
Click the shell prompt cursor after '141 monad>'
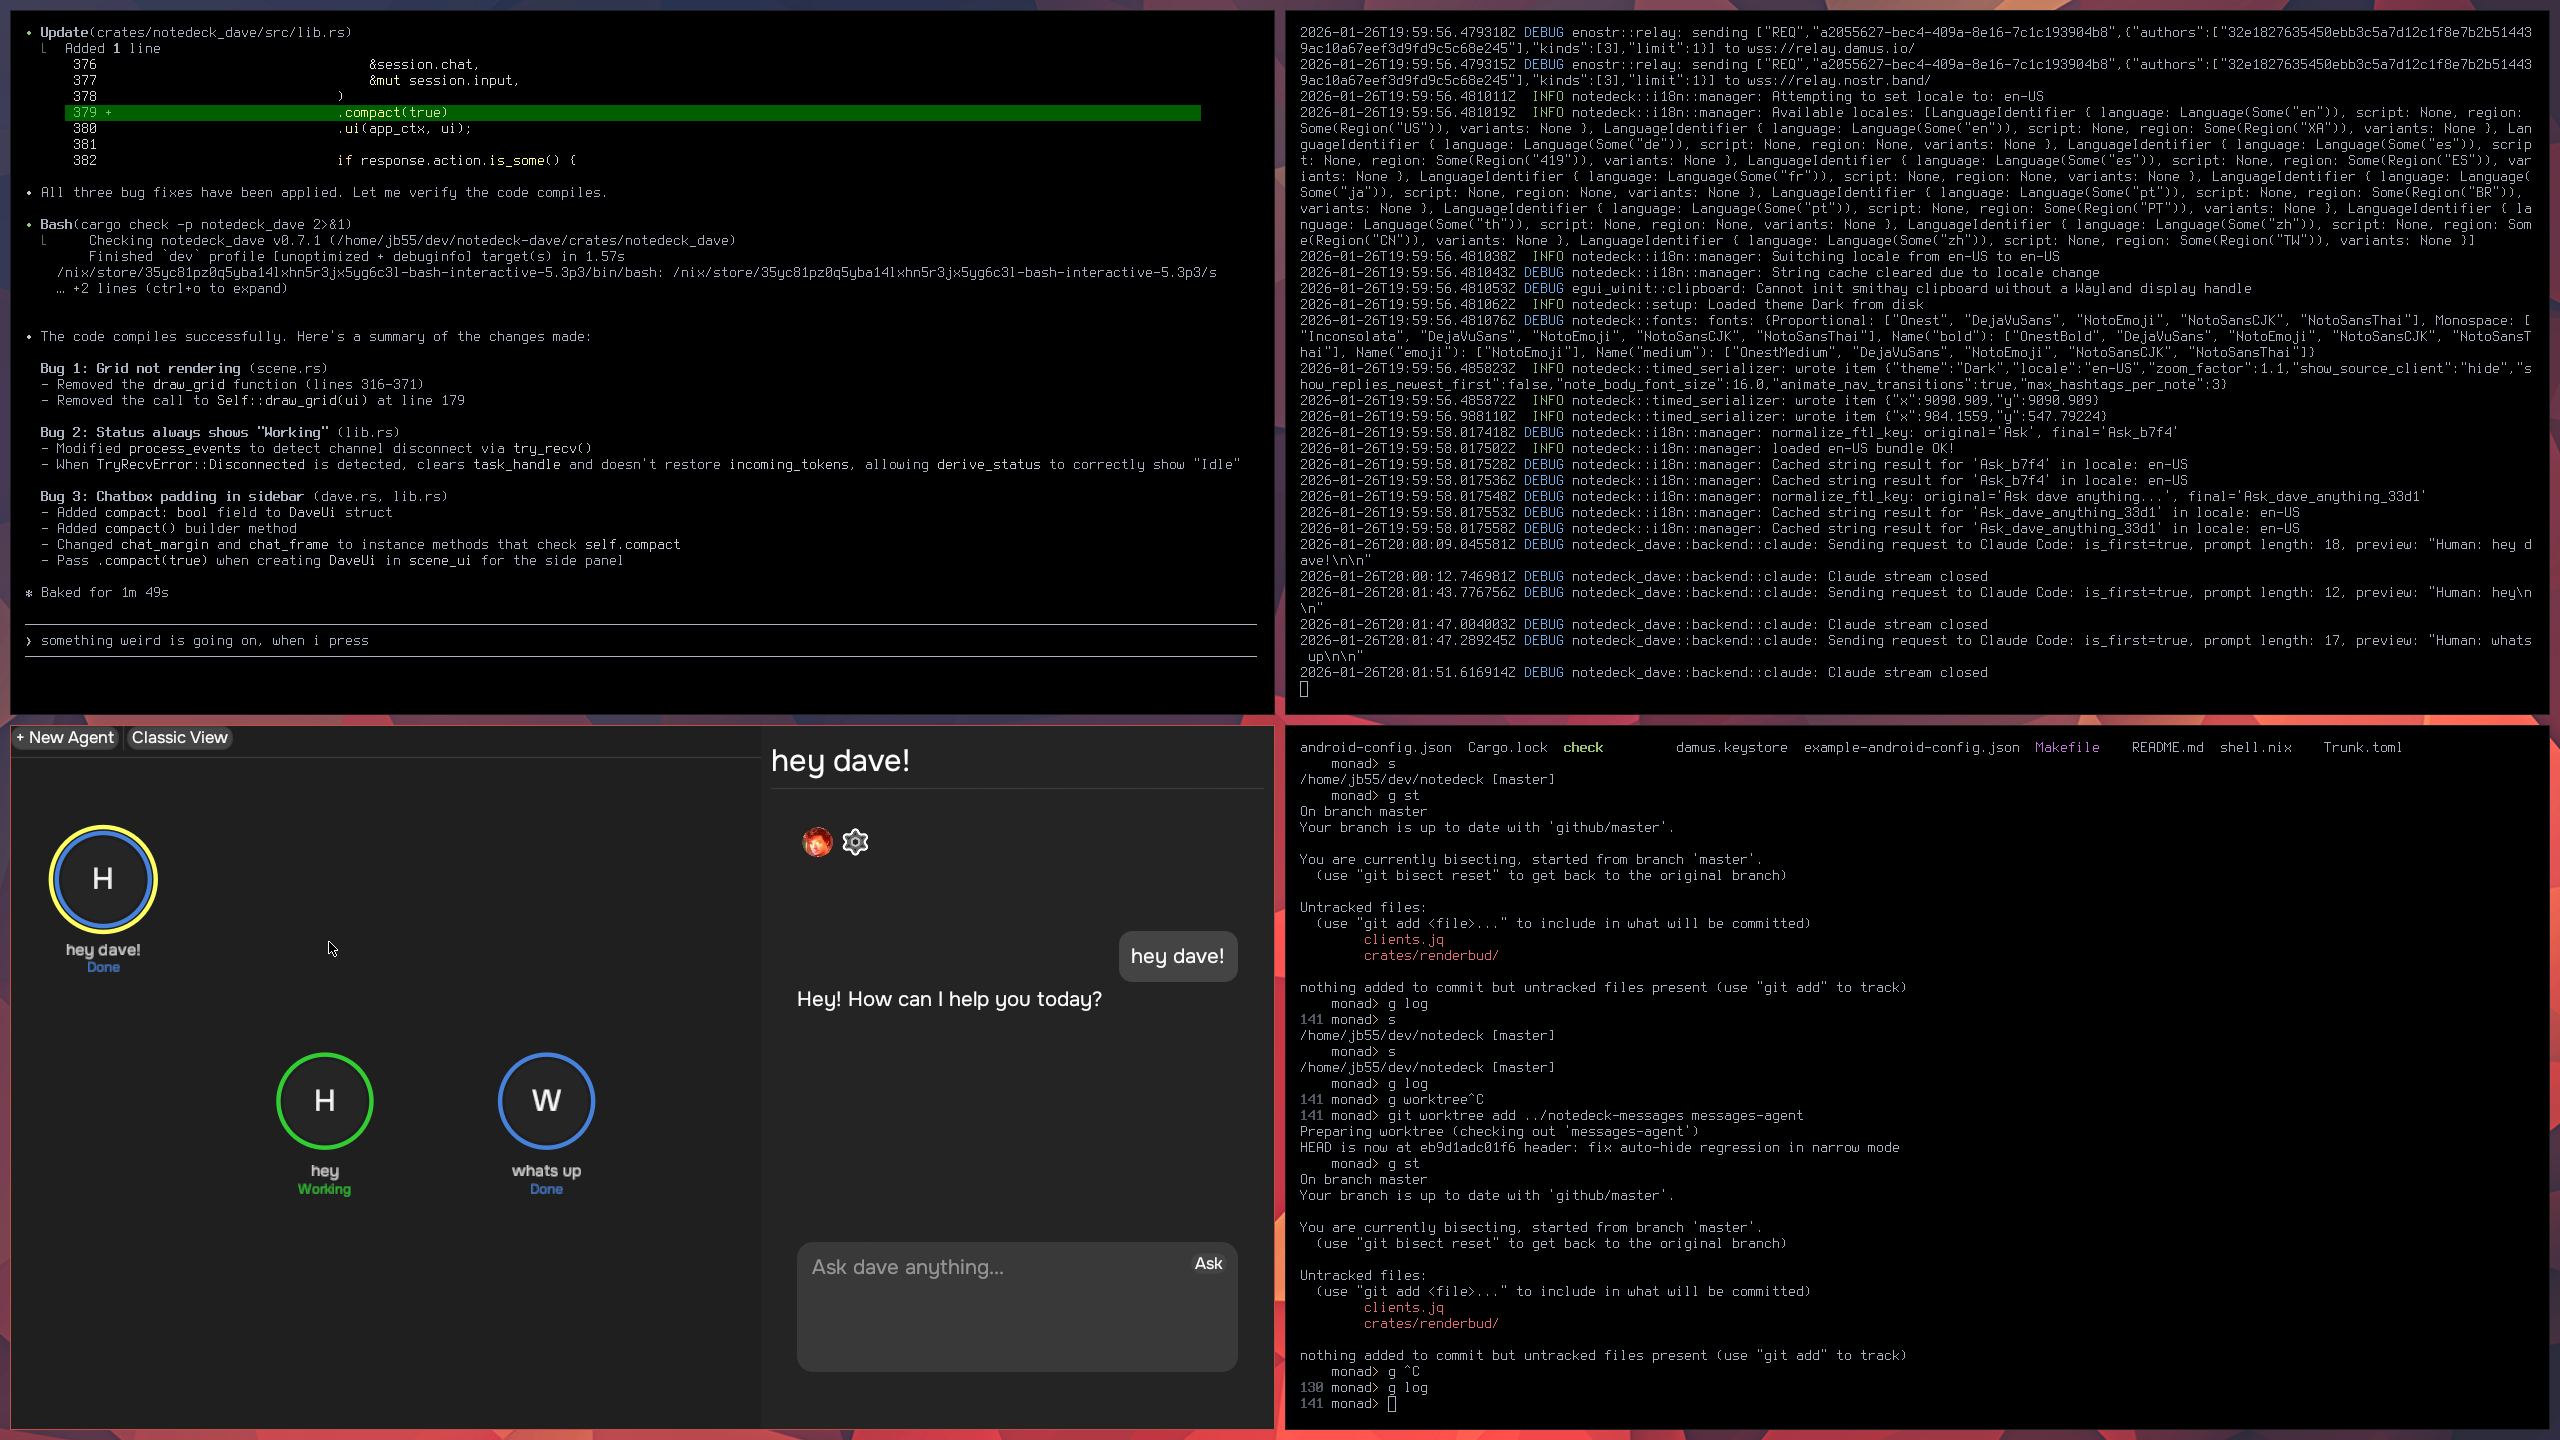point(1391,1404)
